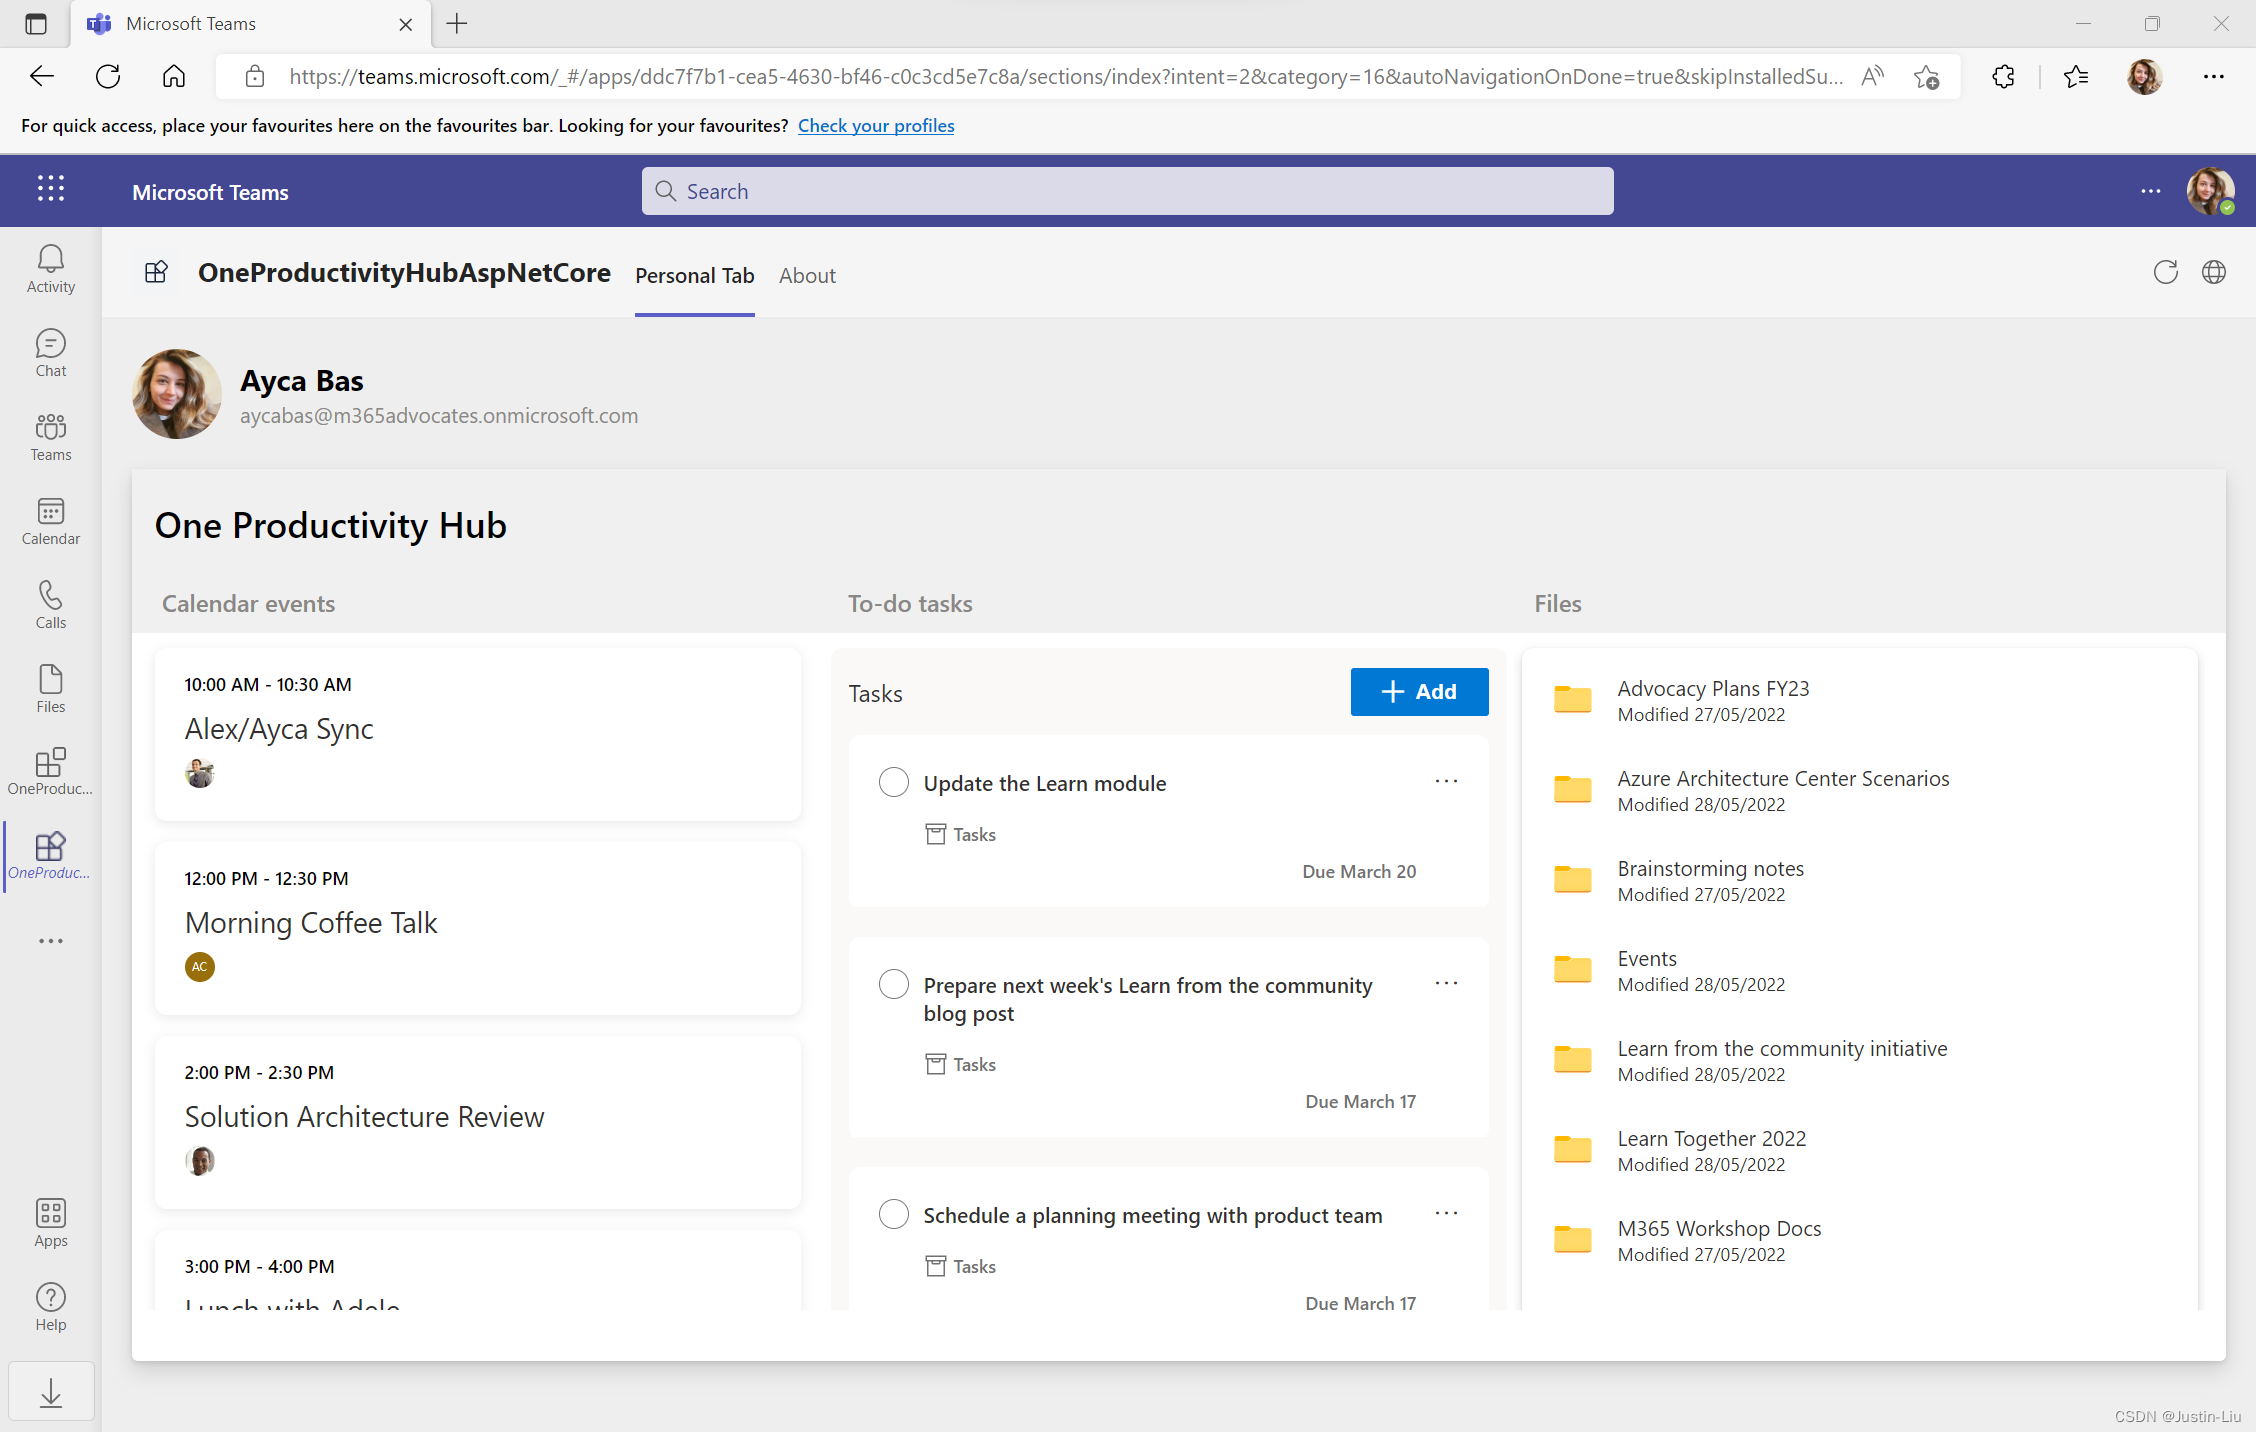Screen dimensions: 2256x1432
Task: Click Alex/Ayca Sync attendee avatar
Action: 200,772
